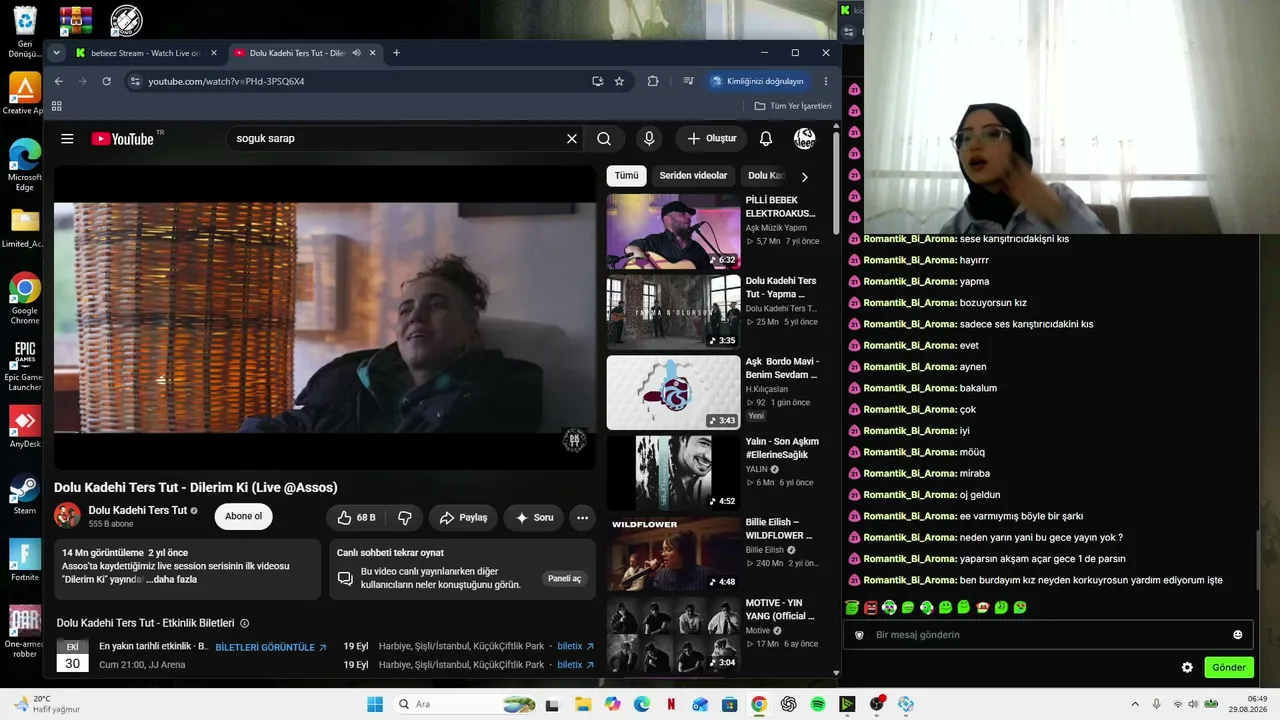Image resolution: width=1280 pixels, height=720 pixels.
Task: Share the video via Paylaş
Action: coord(463,517)
